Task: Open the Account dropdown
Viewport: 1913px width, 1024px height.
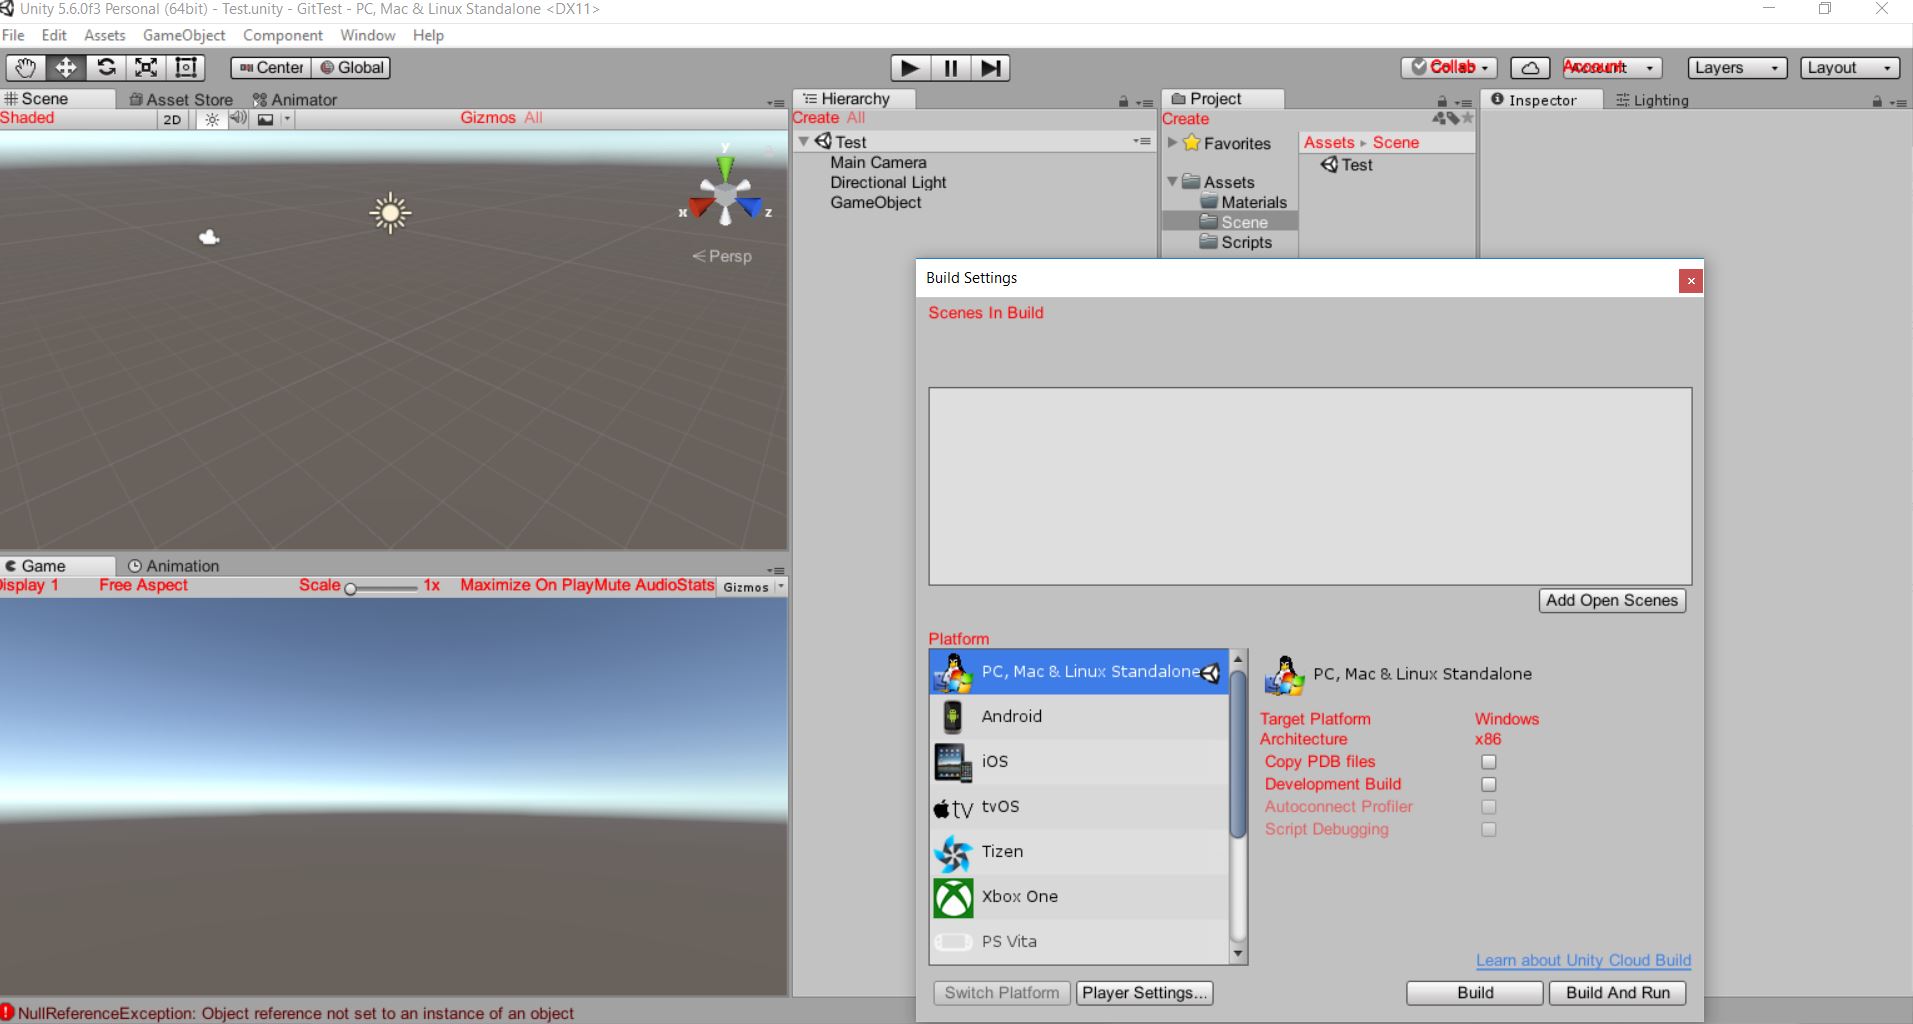Action: point(1612,68)
